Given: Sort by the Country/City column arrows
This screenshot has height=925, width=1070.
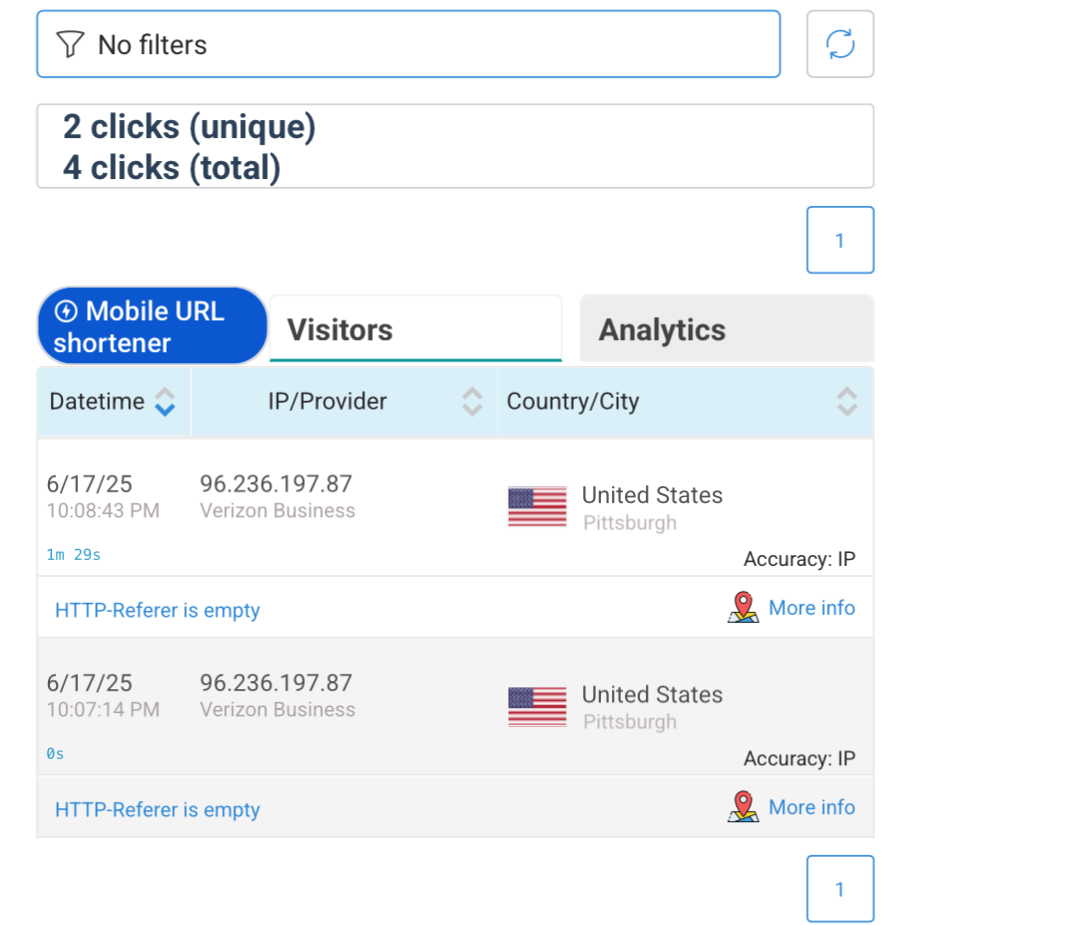Looking at the screenshot, I should pos(847,402).
